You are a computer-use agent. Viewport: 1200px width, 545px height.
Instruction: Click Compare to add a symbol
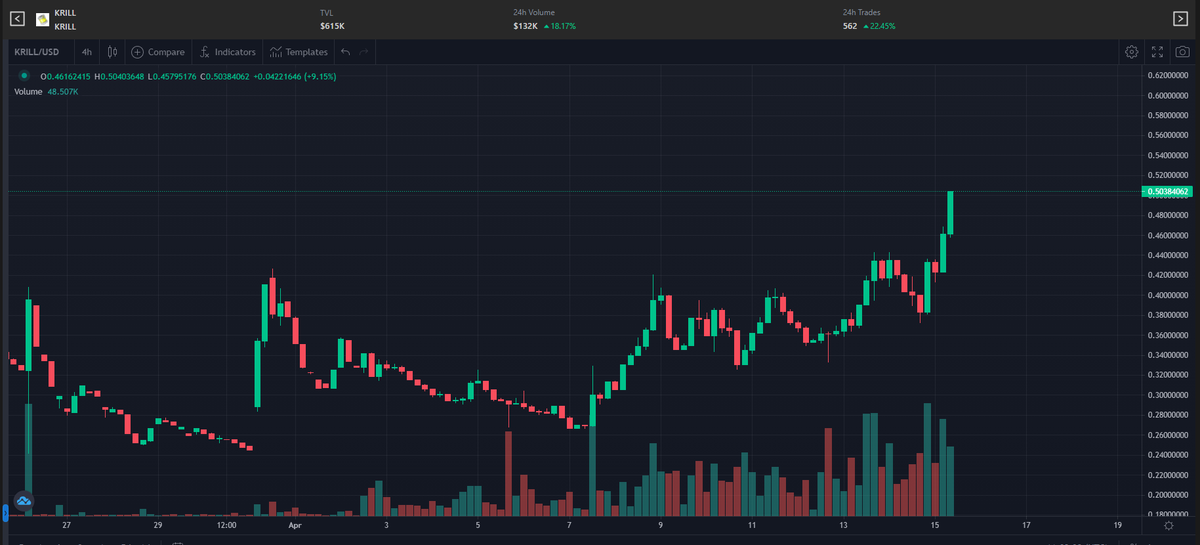point(158,52)
